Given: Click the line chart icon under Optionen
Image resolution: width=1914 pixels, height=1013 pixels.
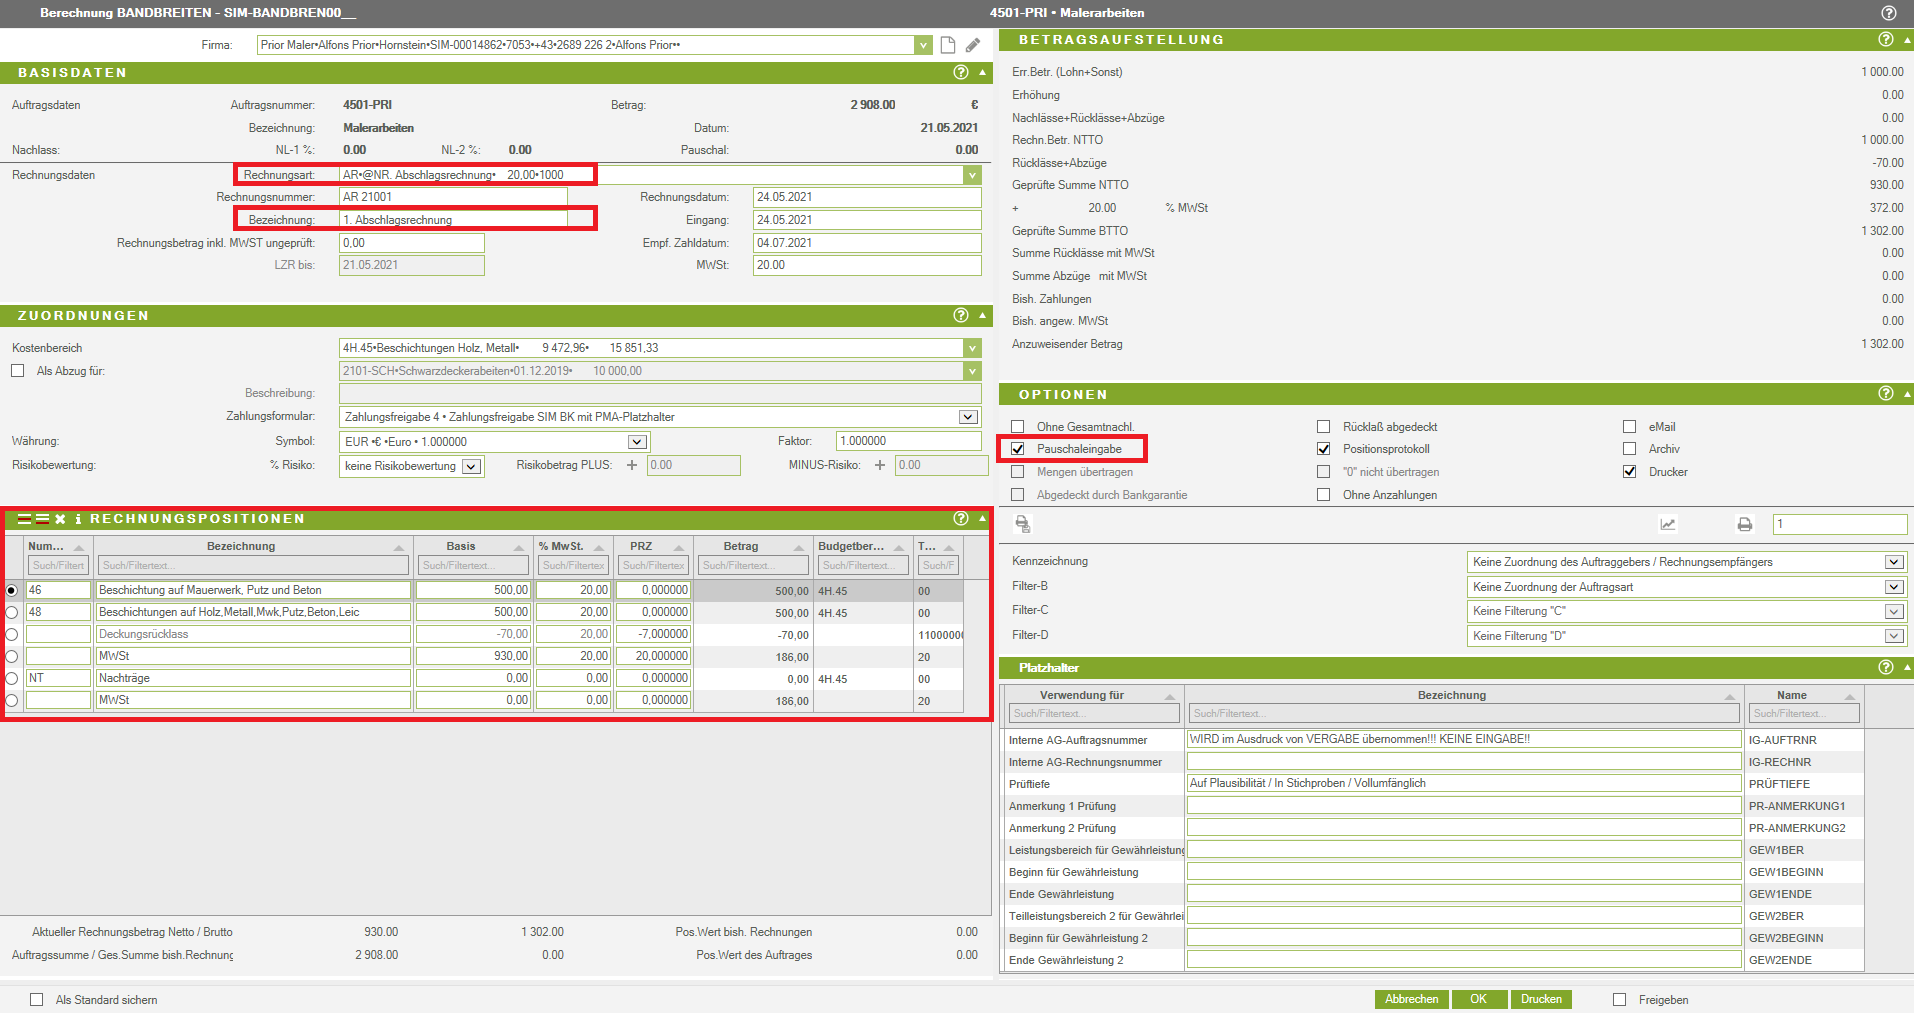Looking at the screenshot, I should coord(1667,524).
